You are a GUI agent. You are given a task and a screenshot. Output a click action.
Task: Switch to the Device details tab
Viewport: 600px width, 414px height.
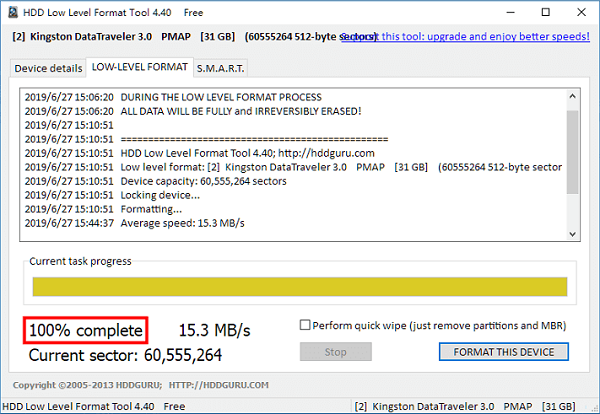coord(48,68)
